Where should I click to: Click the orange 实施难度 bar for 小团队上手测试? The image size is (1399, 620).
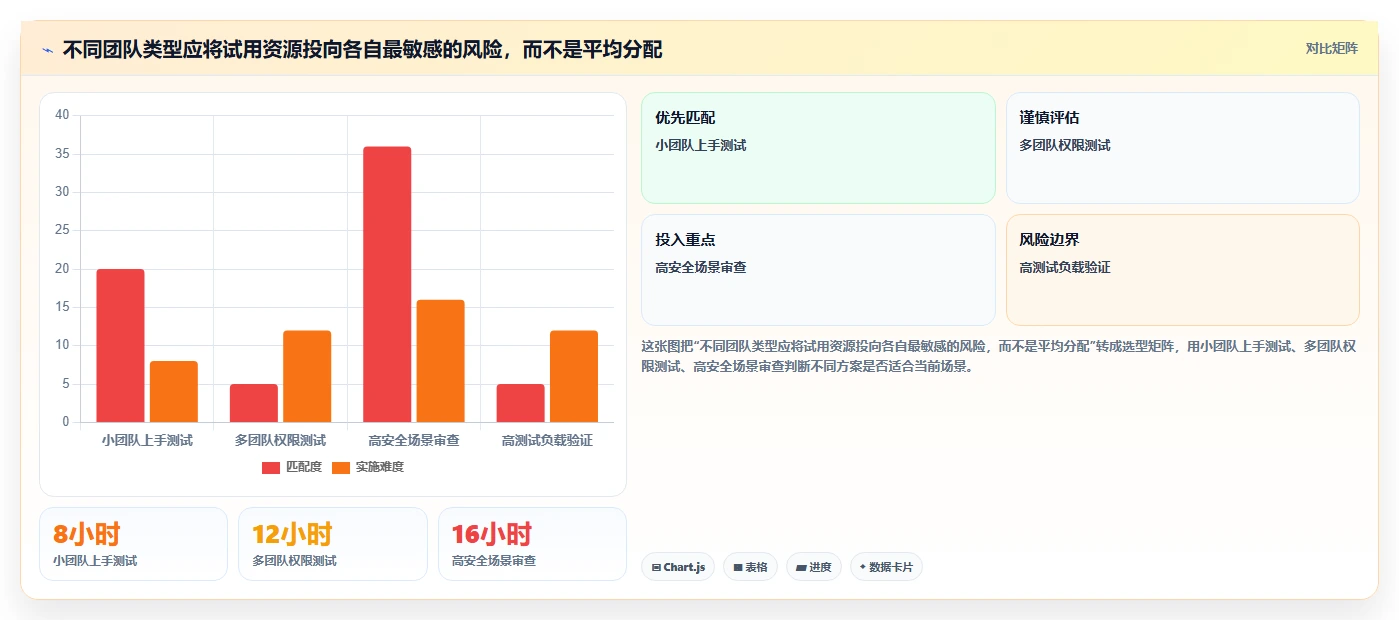point(174,391)
